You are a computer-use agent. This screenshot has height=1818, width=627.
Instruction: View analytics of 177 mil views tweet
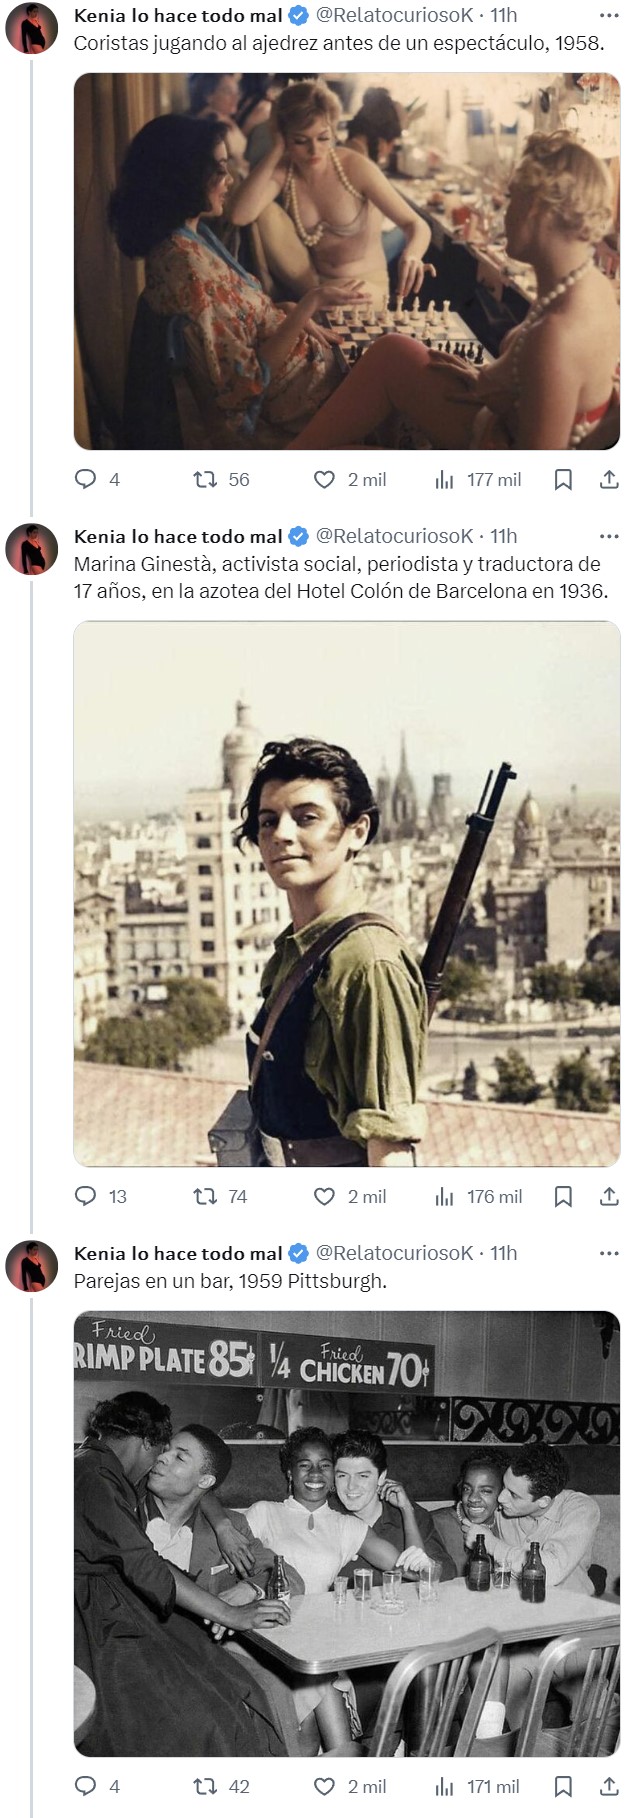pos(478,480)
